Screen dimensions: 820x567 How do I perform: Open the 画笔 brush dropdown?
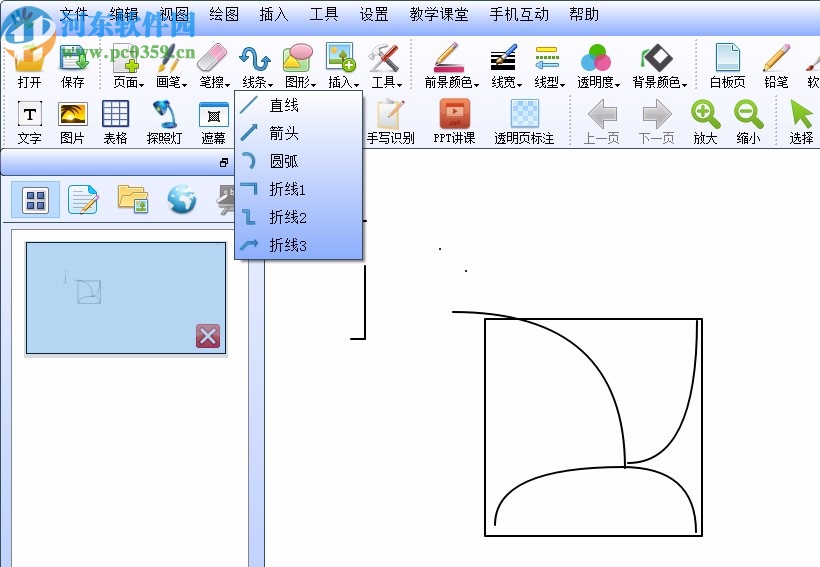171,66
